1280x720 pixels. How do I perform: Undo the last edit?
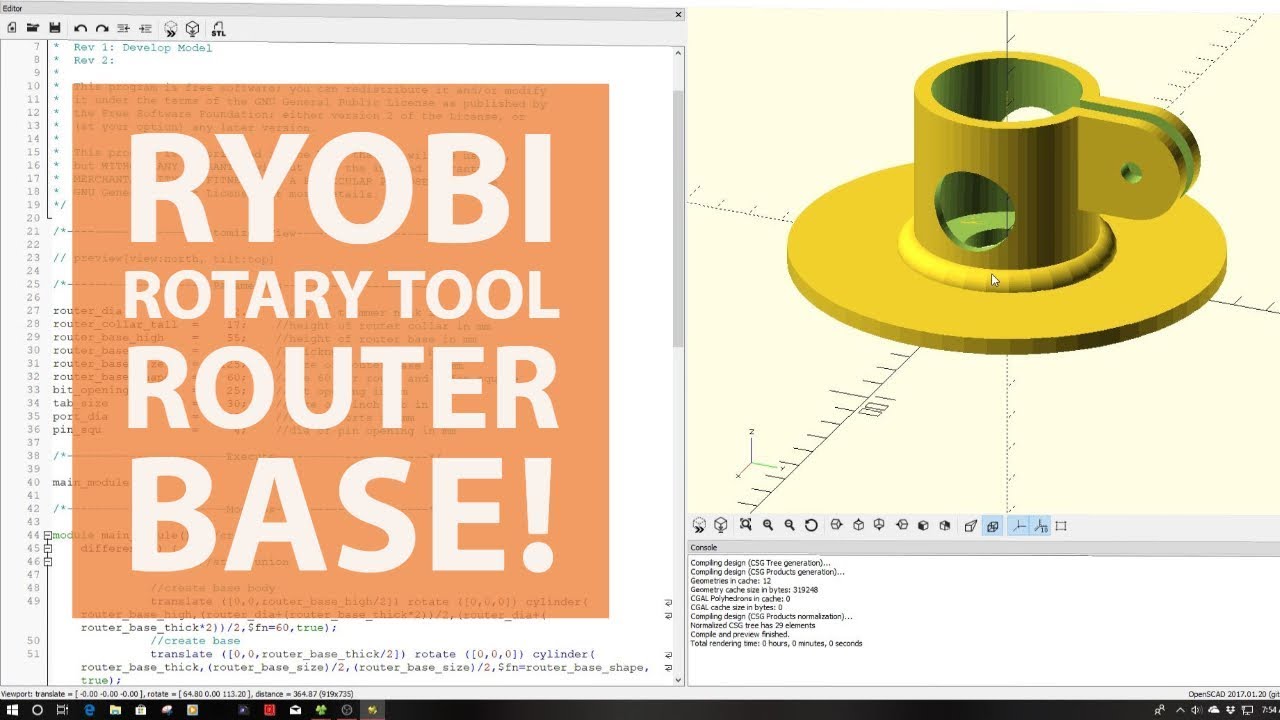[x=80, y=28]
